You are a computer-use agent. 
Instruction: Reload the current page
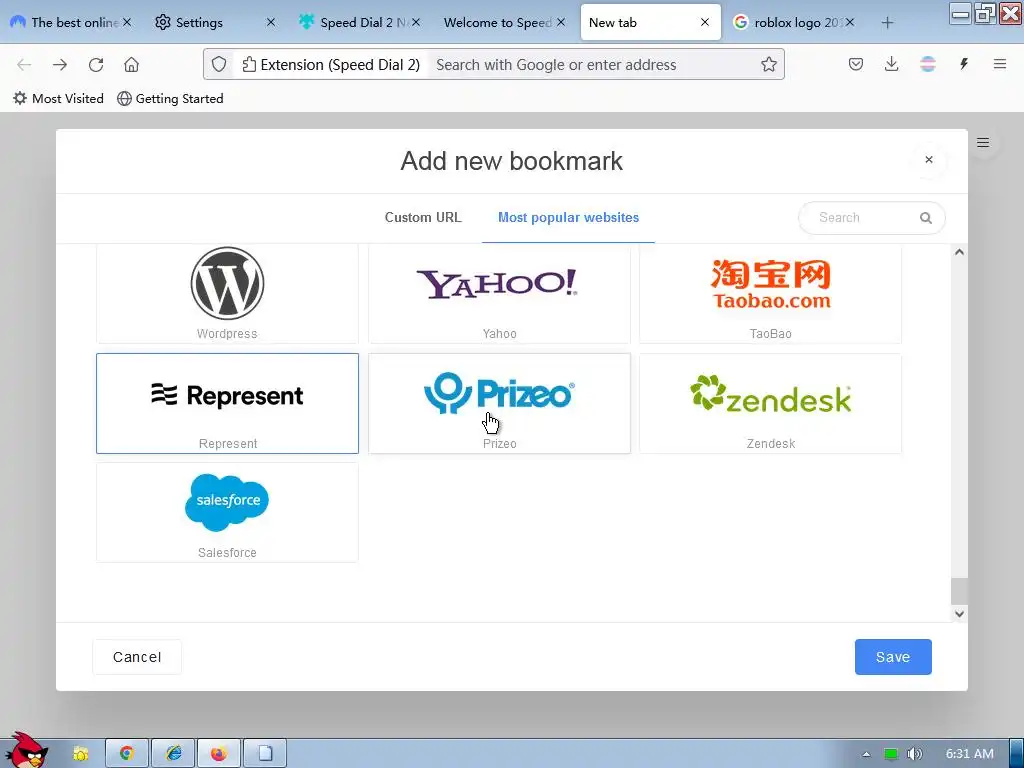pos(96,65)
